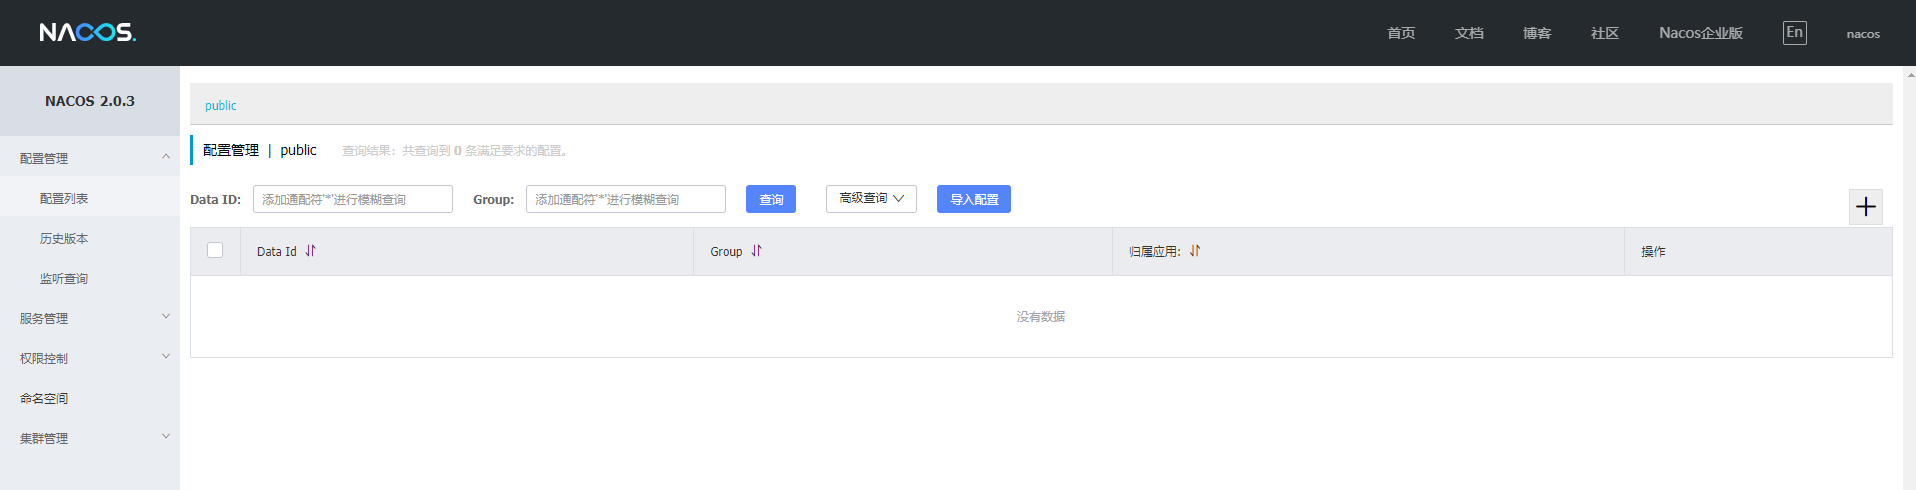Click the 没有数据 empty table message
Image resolution: width=1916 pixels, height=490 pixels.
tap(1041, 316)
